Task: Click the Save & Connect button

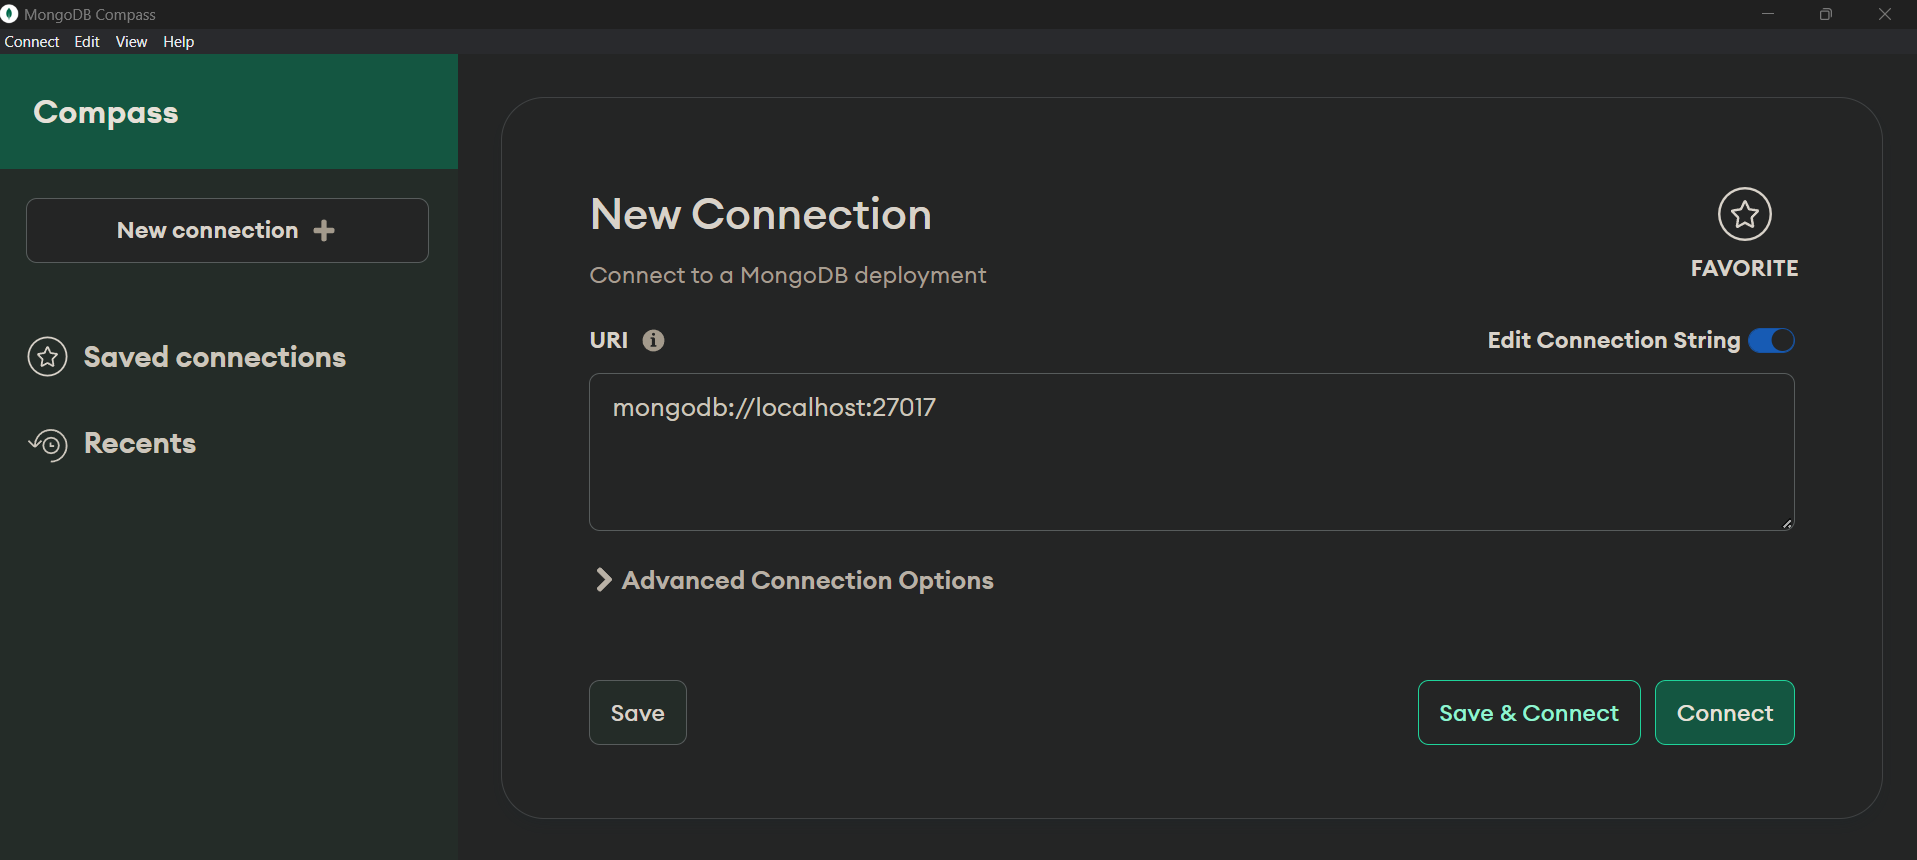Action: pyautogui.click(x=1529, y=713)
